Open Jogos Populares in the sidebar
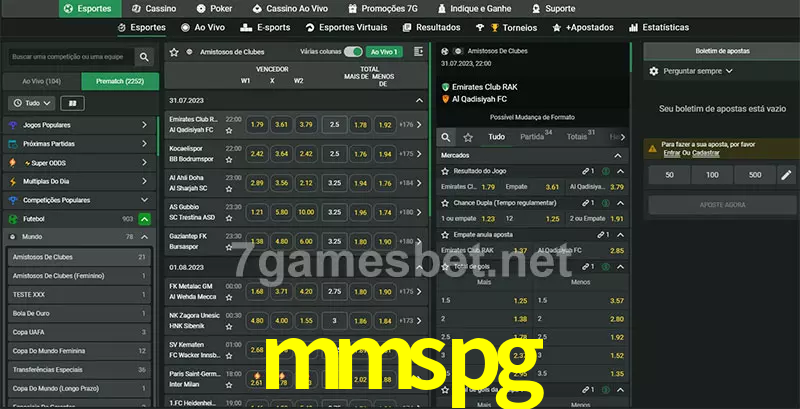 [x=79, y=125]
